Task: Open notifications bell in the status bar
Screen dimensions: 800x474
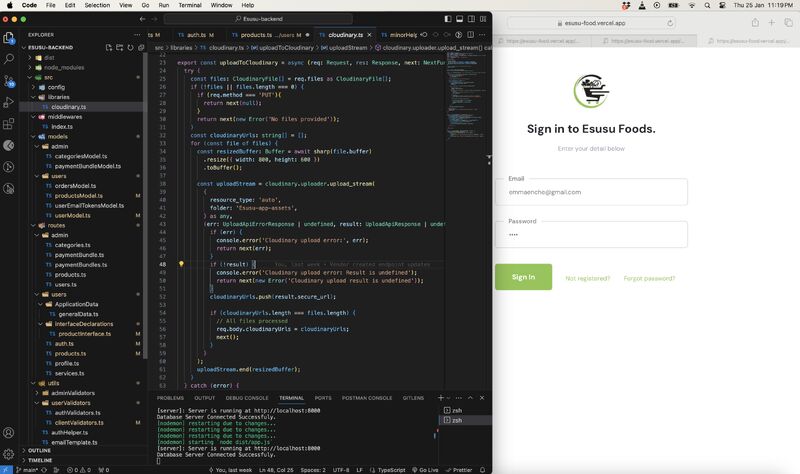Action: (x=482, y=470)
